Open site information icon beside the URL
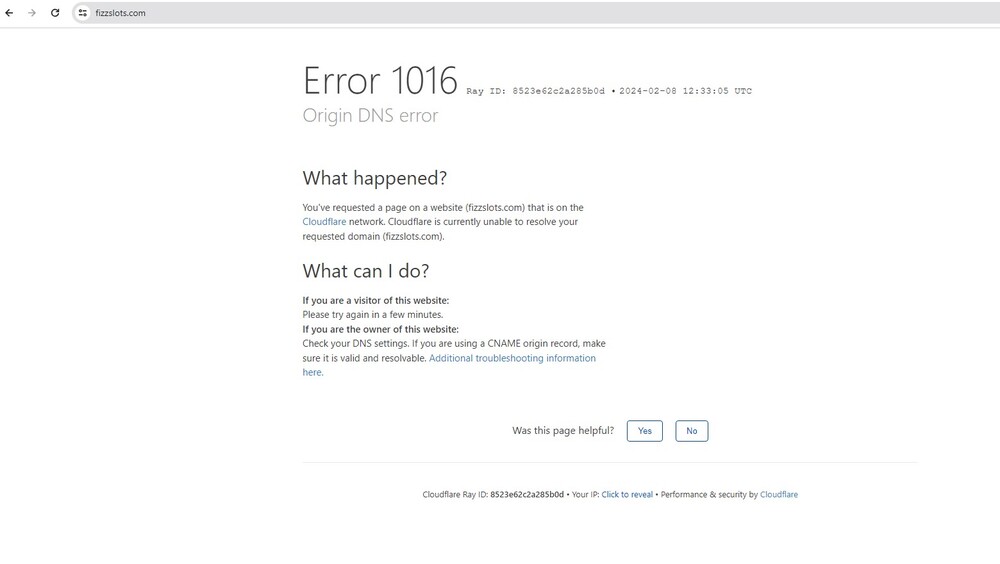Viewport: 1000px width, 564px height. [x=83, y=13]
